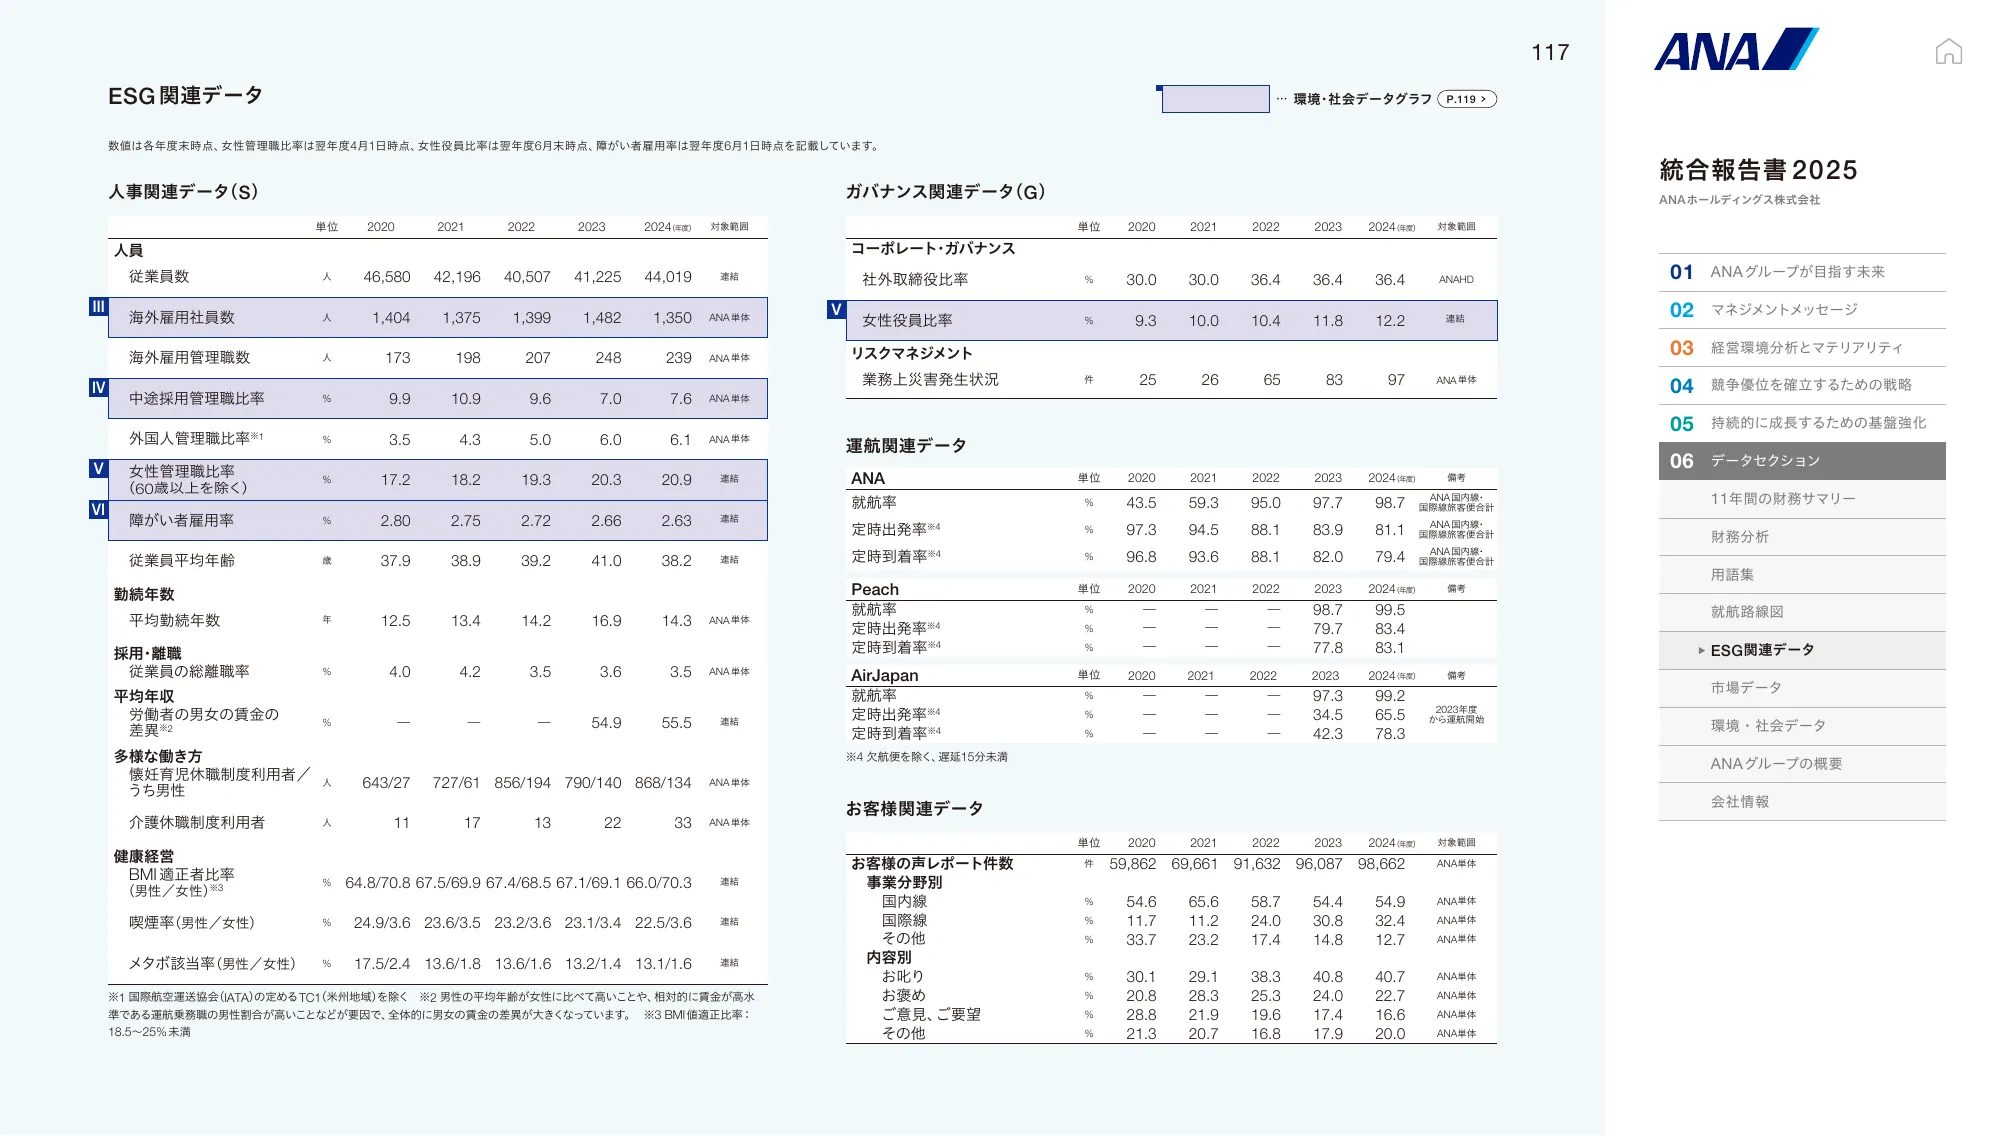The width and height of the screenshot is (2000, 1136).
Task: Select marker III beside 海外雇用社員数 row
Action: coord(97,308)
